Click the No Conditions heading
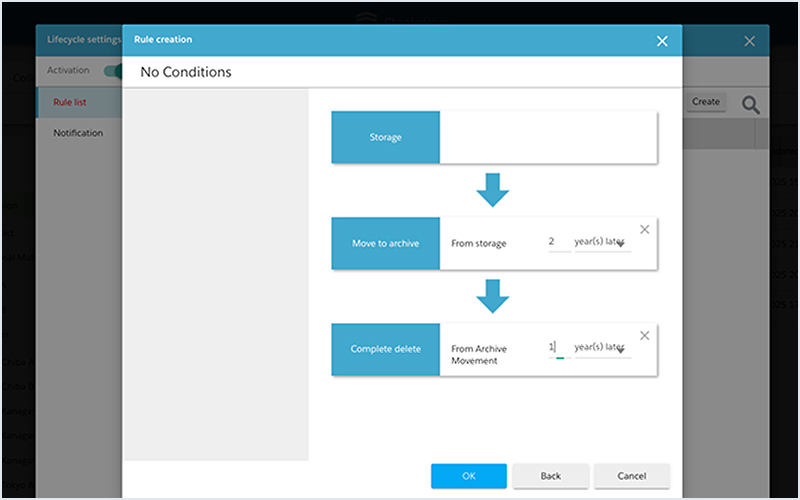Viewport: 800px width, 500px height. 186,72
